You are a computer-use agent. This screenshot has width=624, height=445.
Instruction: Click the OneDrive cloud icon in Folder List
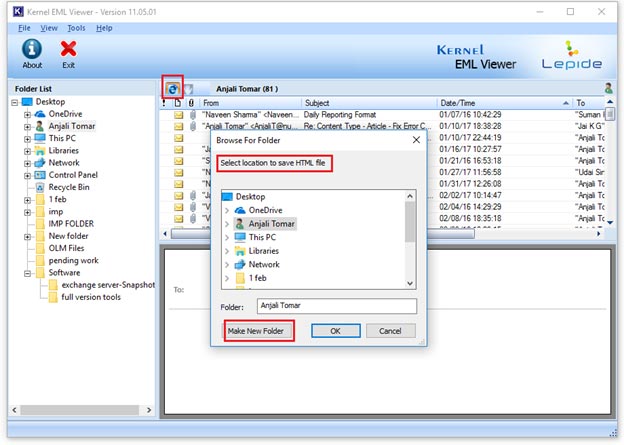(x=40, y=114)
